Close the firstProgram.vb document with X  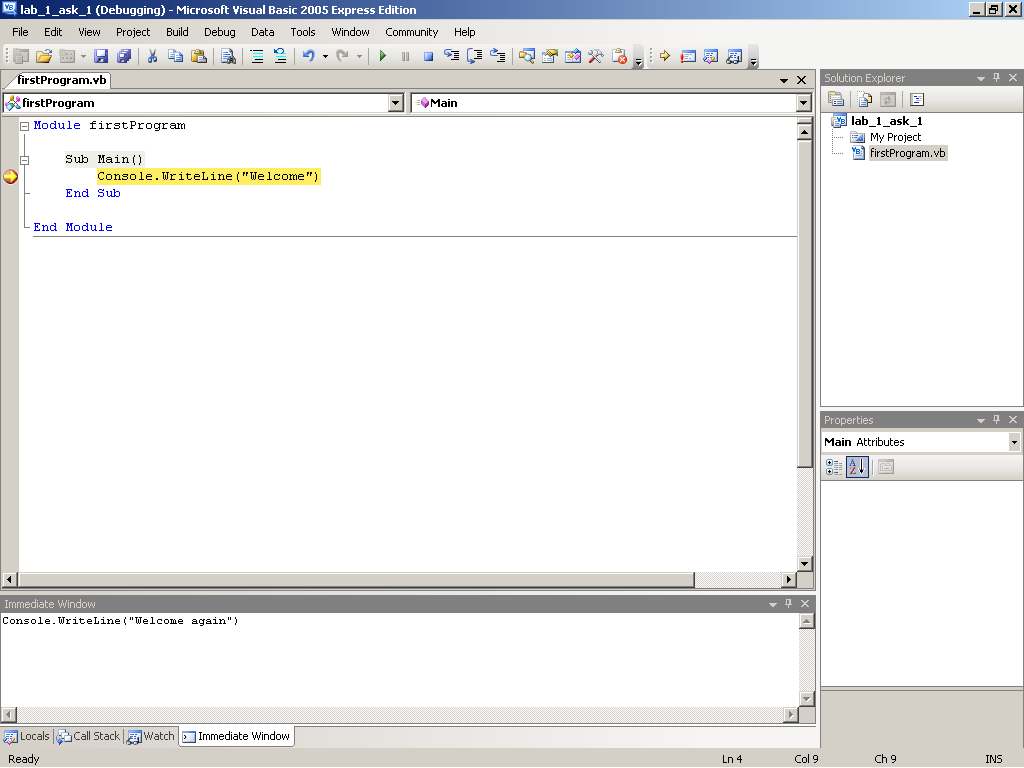(x=802, y=80)
